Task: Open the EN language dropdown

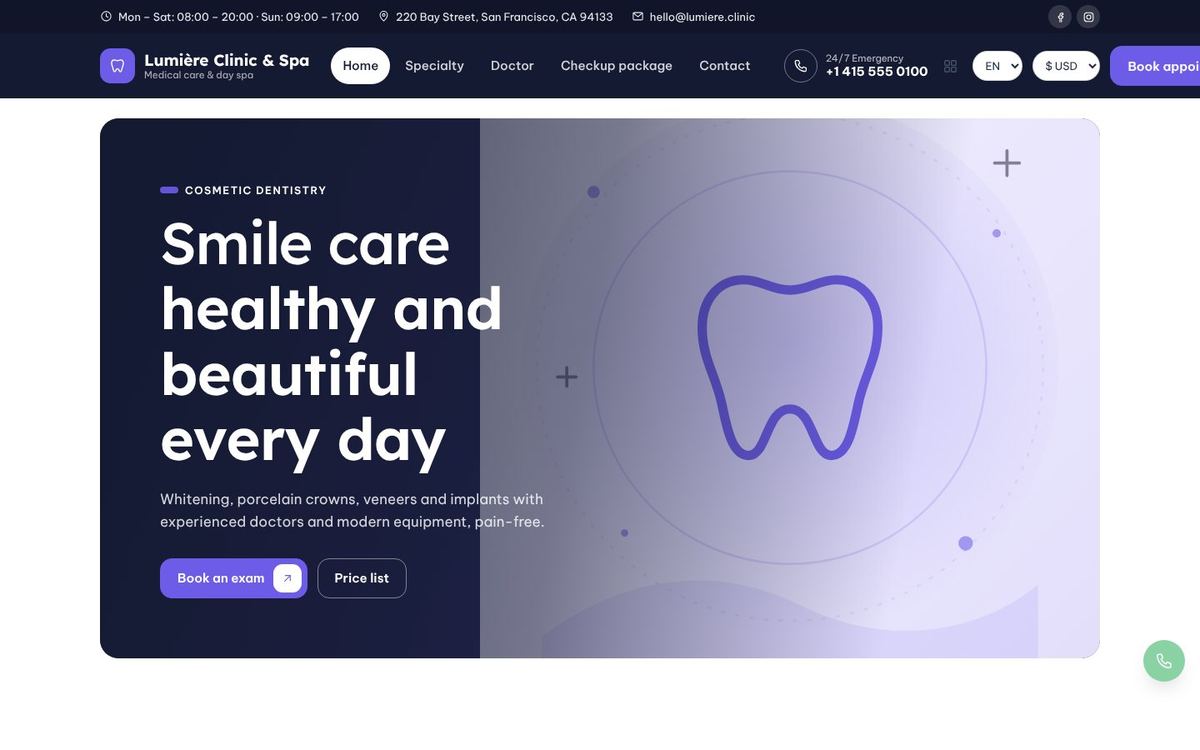Action: pos(997,66)
